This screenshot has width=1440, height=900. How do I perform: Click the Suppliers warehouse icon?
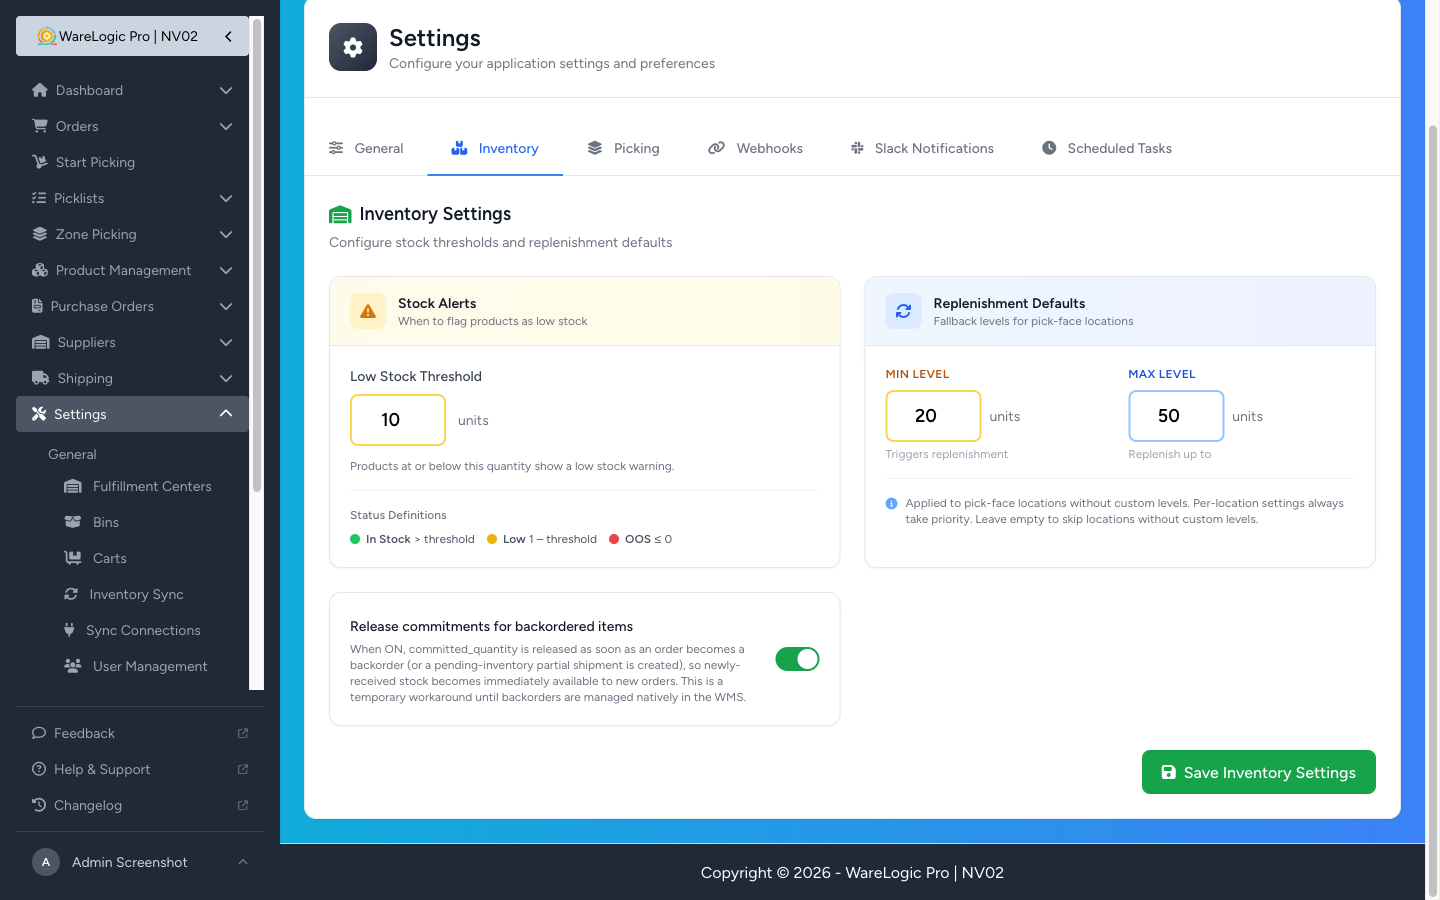coord(41,342)
